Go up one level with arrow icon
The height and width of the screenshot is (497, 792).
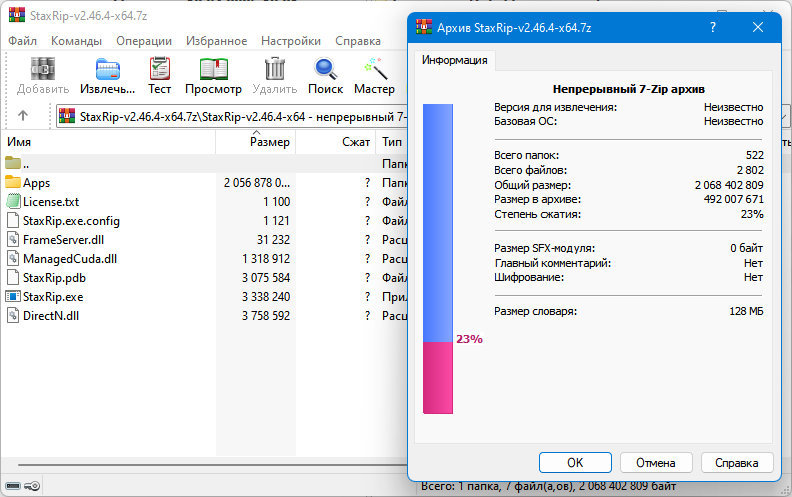coord(23,116)
